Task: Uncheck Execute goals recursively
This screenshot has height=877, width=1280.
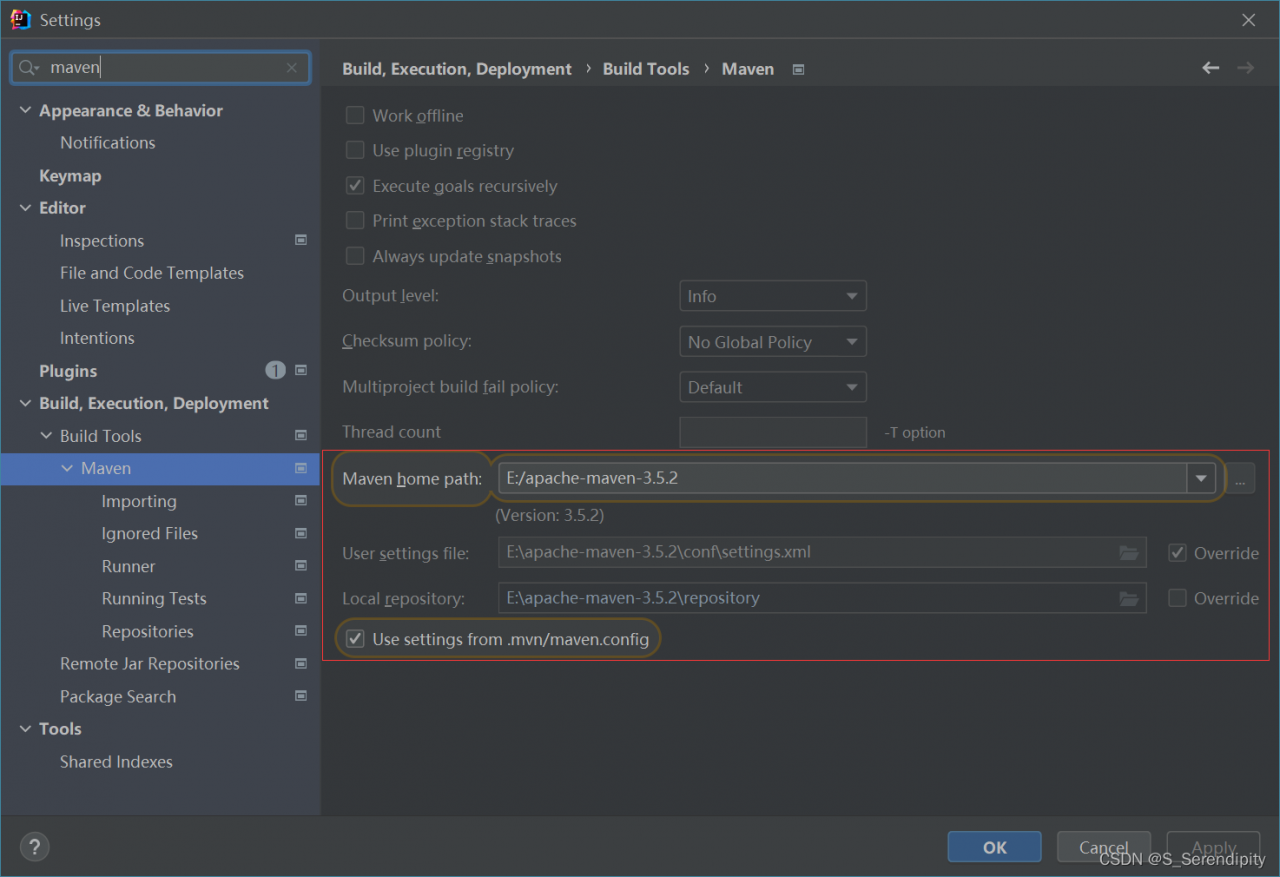Action: (x=355, y=186)
